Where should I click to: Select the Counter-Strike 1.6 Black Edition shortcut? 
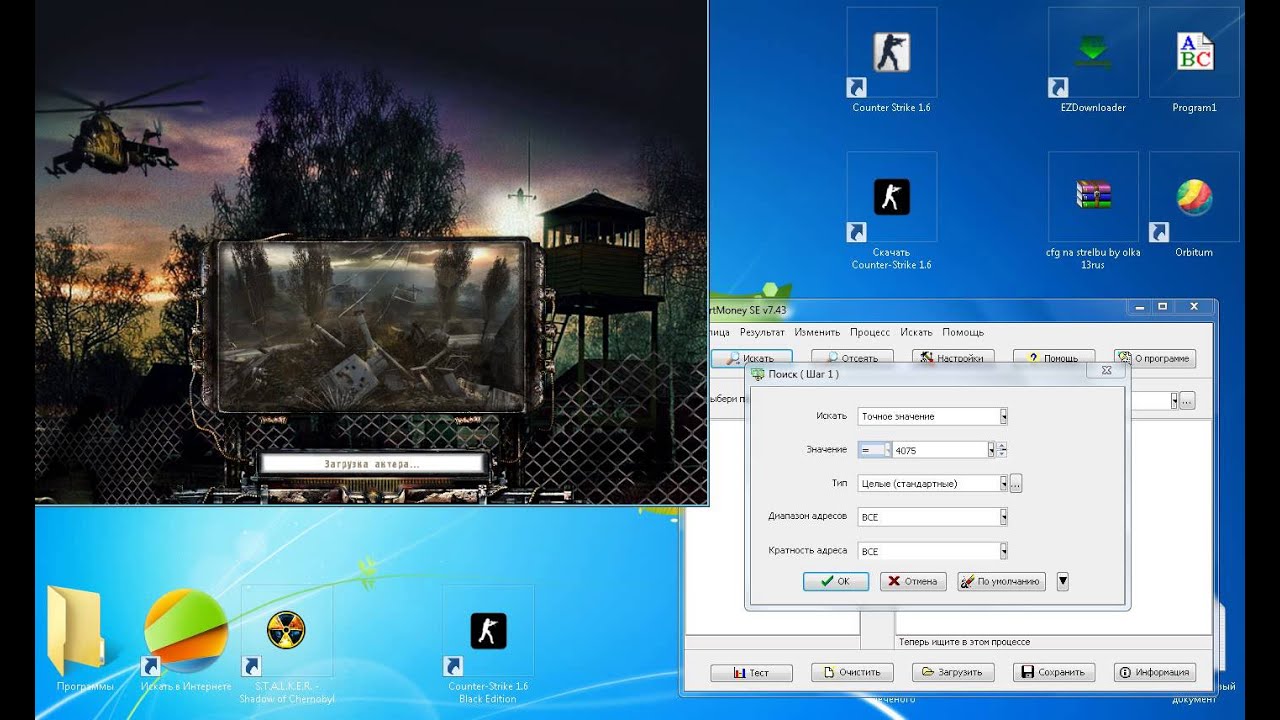(488, 645)
